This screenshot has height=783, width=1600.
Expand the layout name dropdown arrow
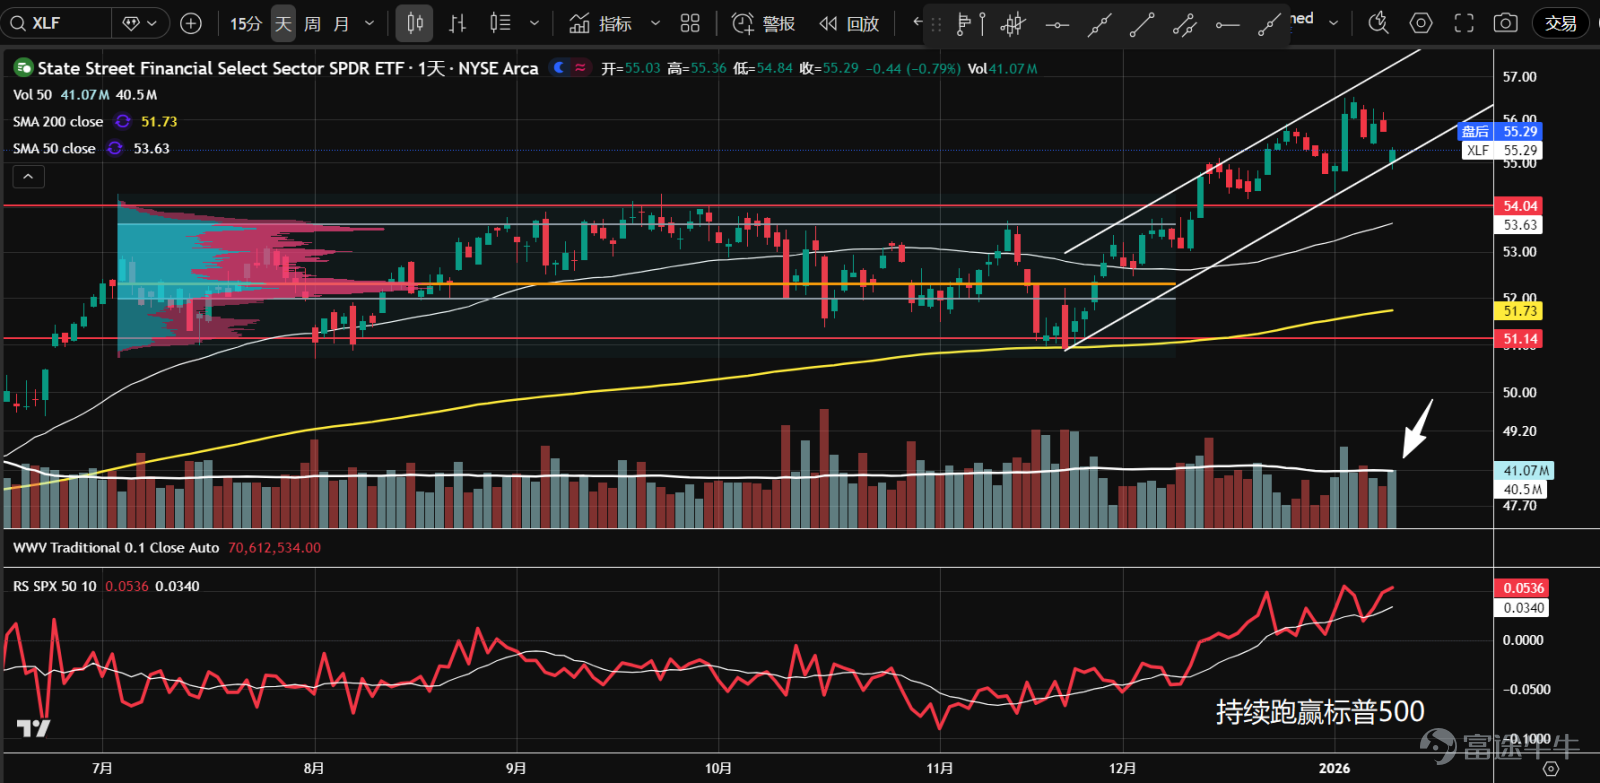tap(1333, 22)
